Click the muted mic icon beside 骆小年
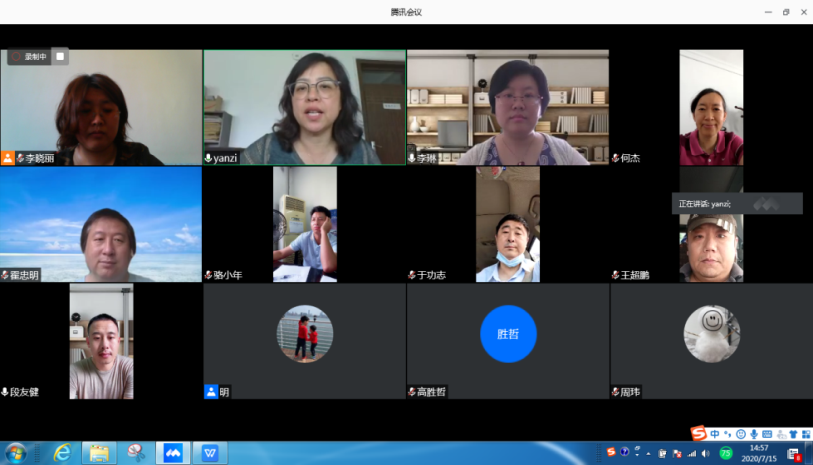 click(208, 275)
